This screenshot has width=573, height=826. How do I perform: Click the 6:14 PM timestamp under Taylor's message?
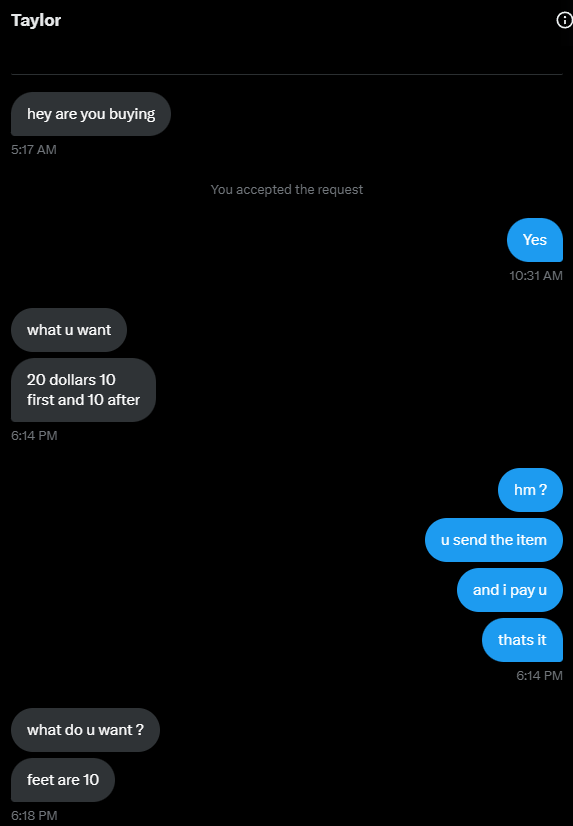34,436
